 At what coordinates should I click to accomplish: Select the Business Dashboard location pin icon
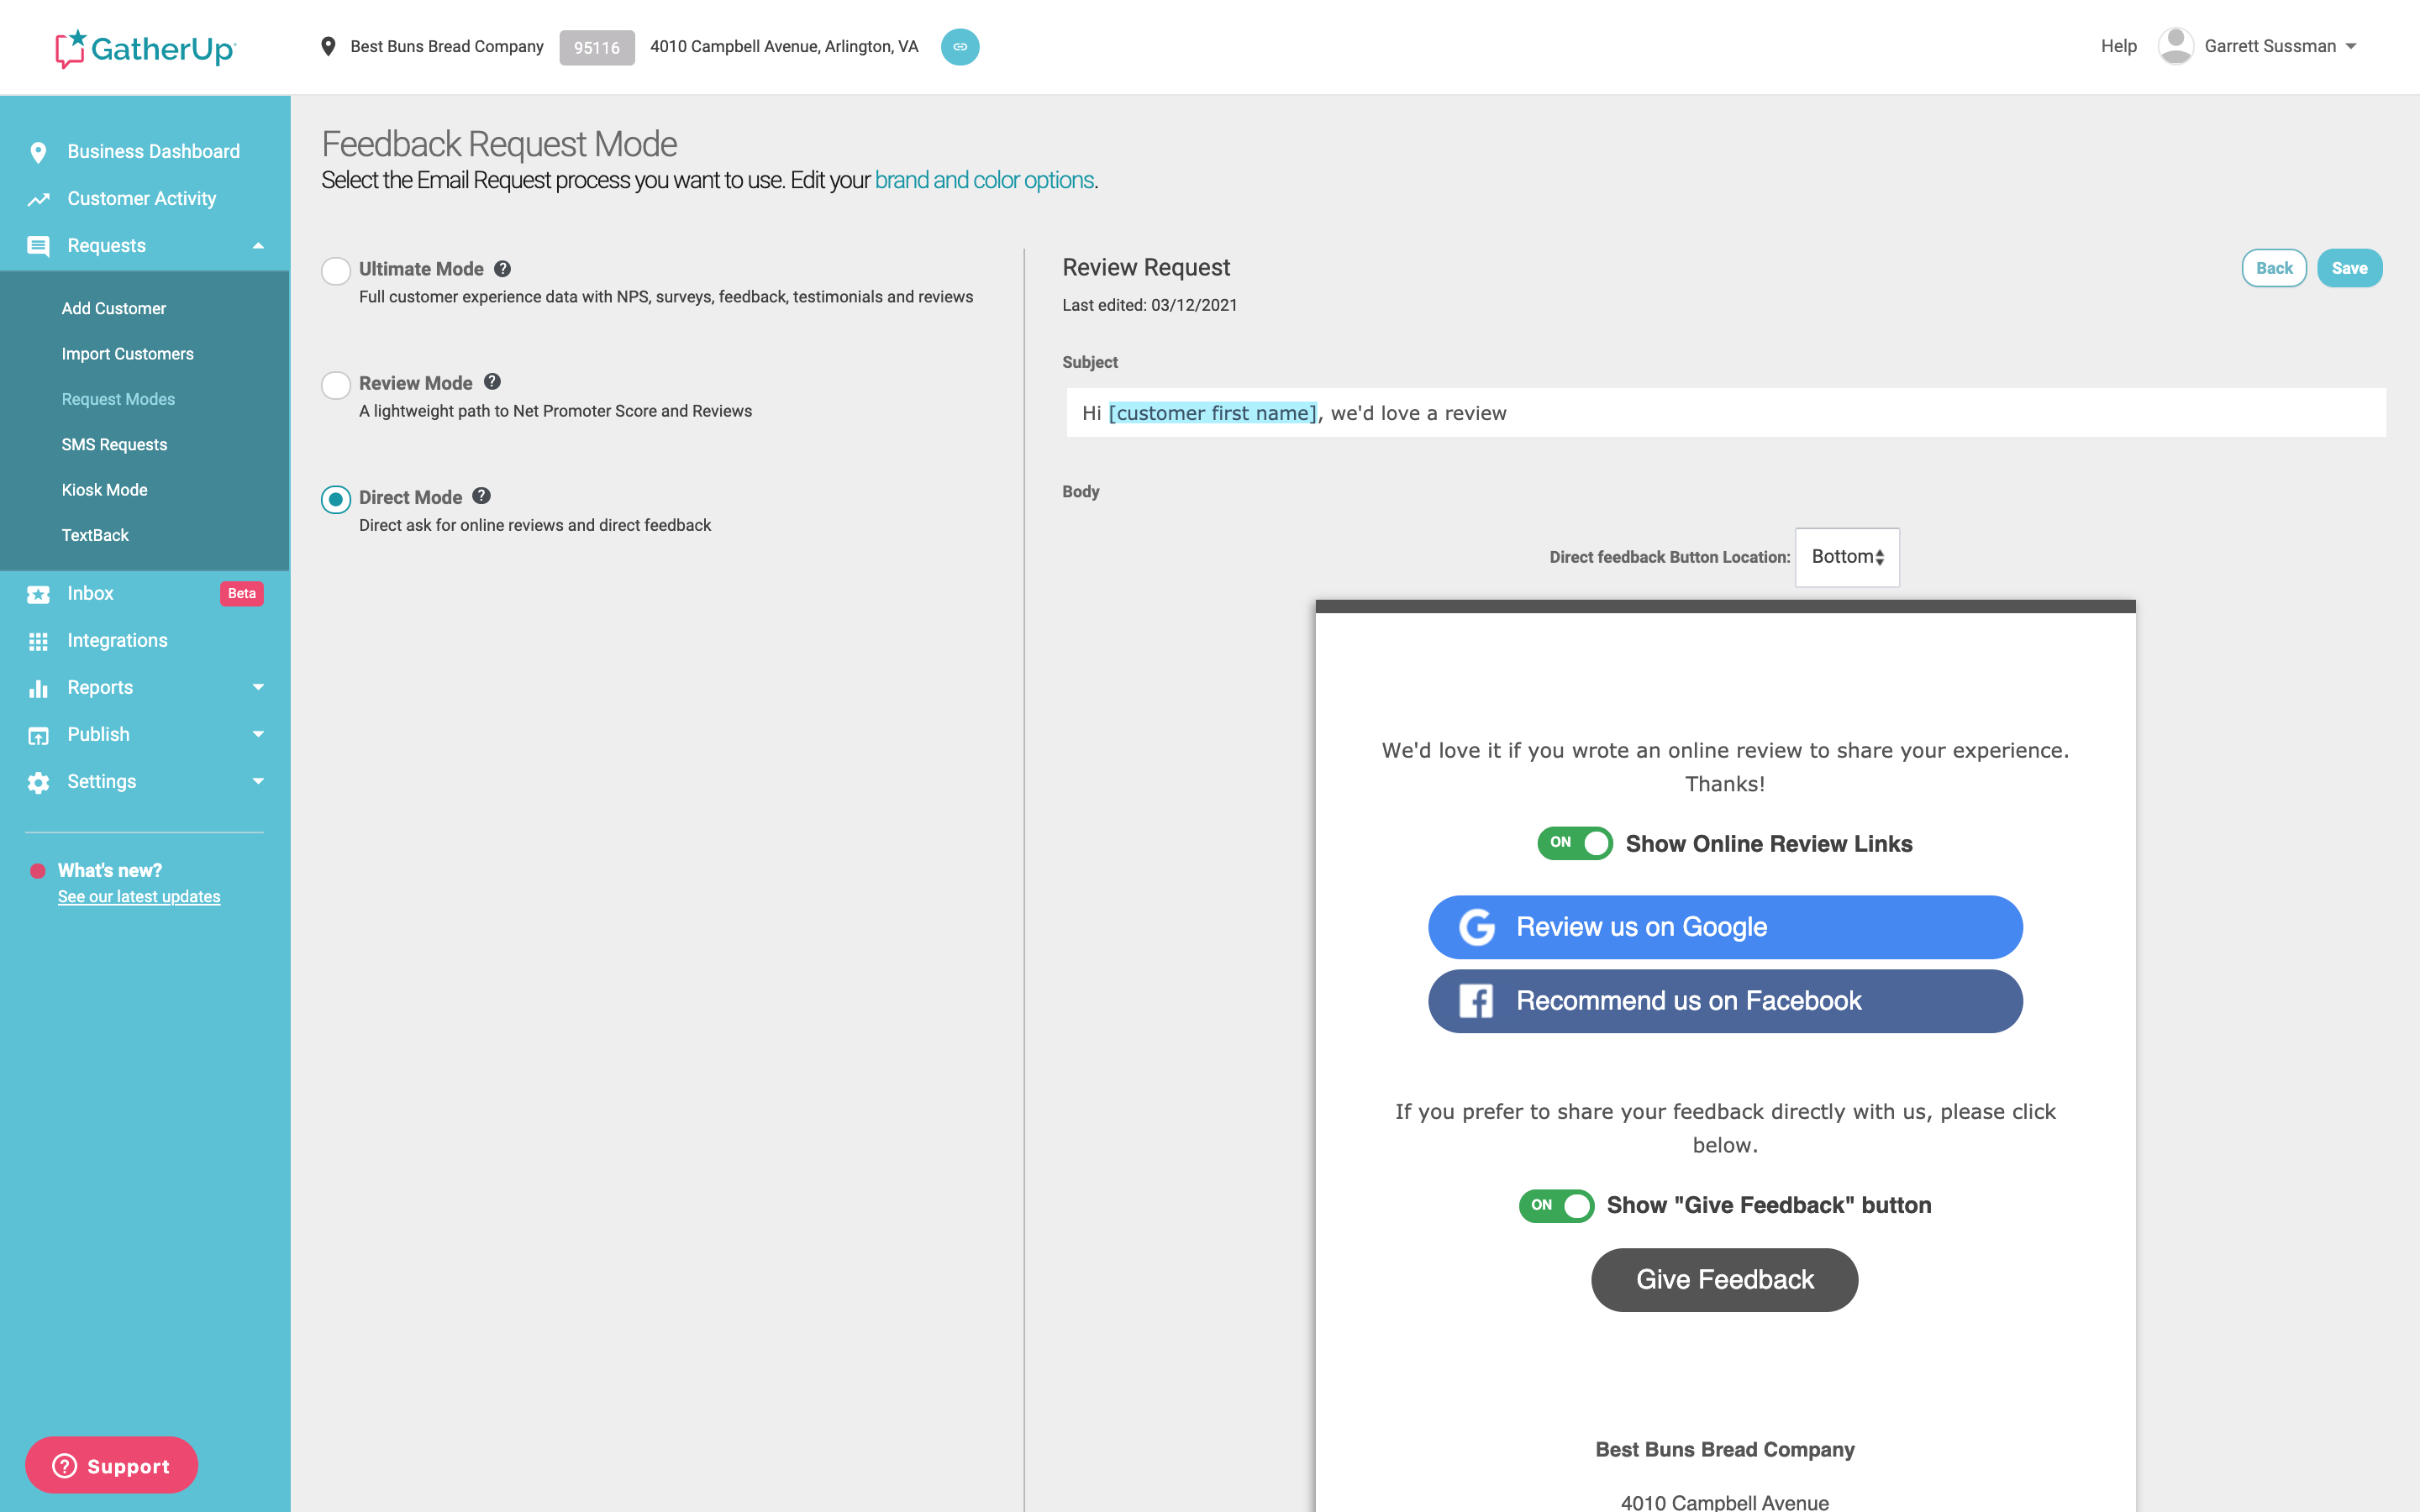click(x=38, y=151)
